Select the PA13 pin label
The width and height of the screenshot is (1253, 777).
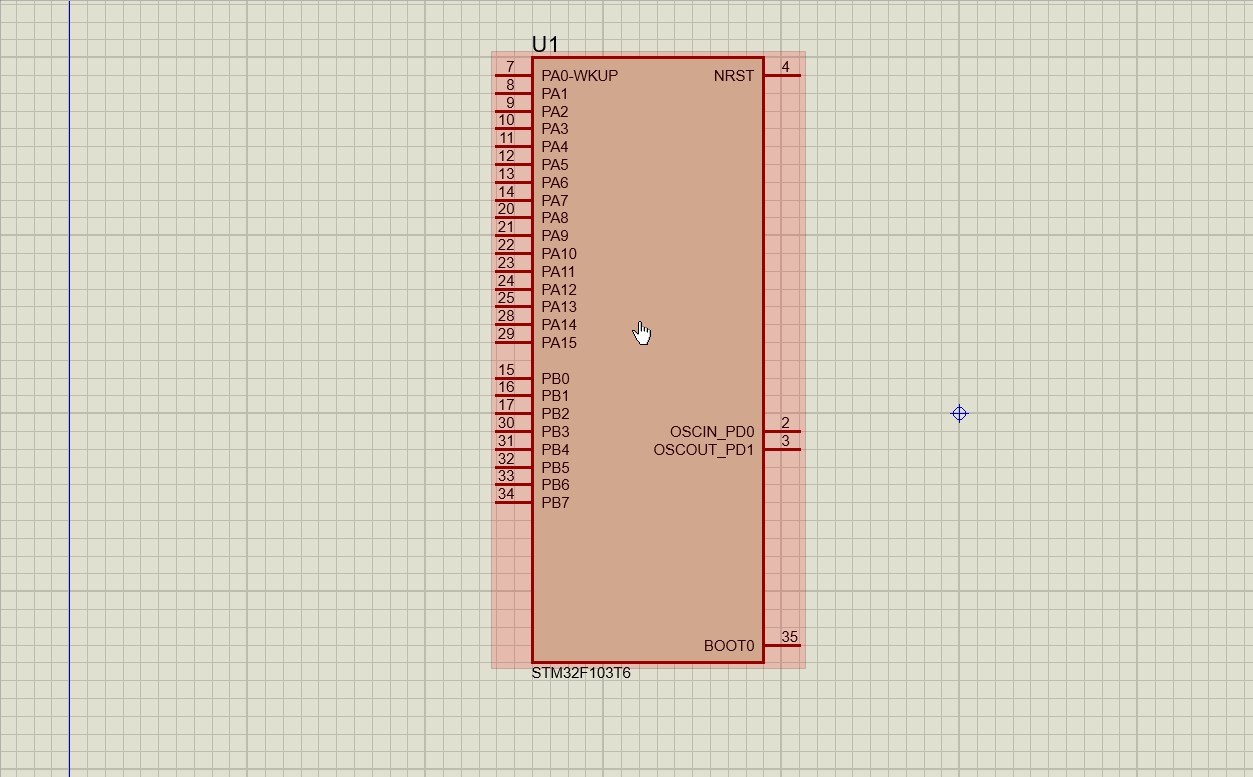[x=559, y=307]
